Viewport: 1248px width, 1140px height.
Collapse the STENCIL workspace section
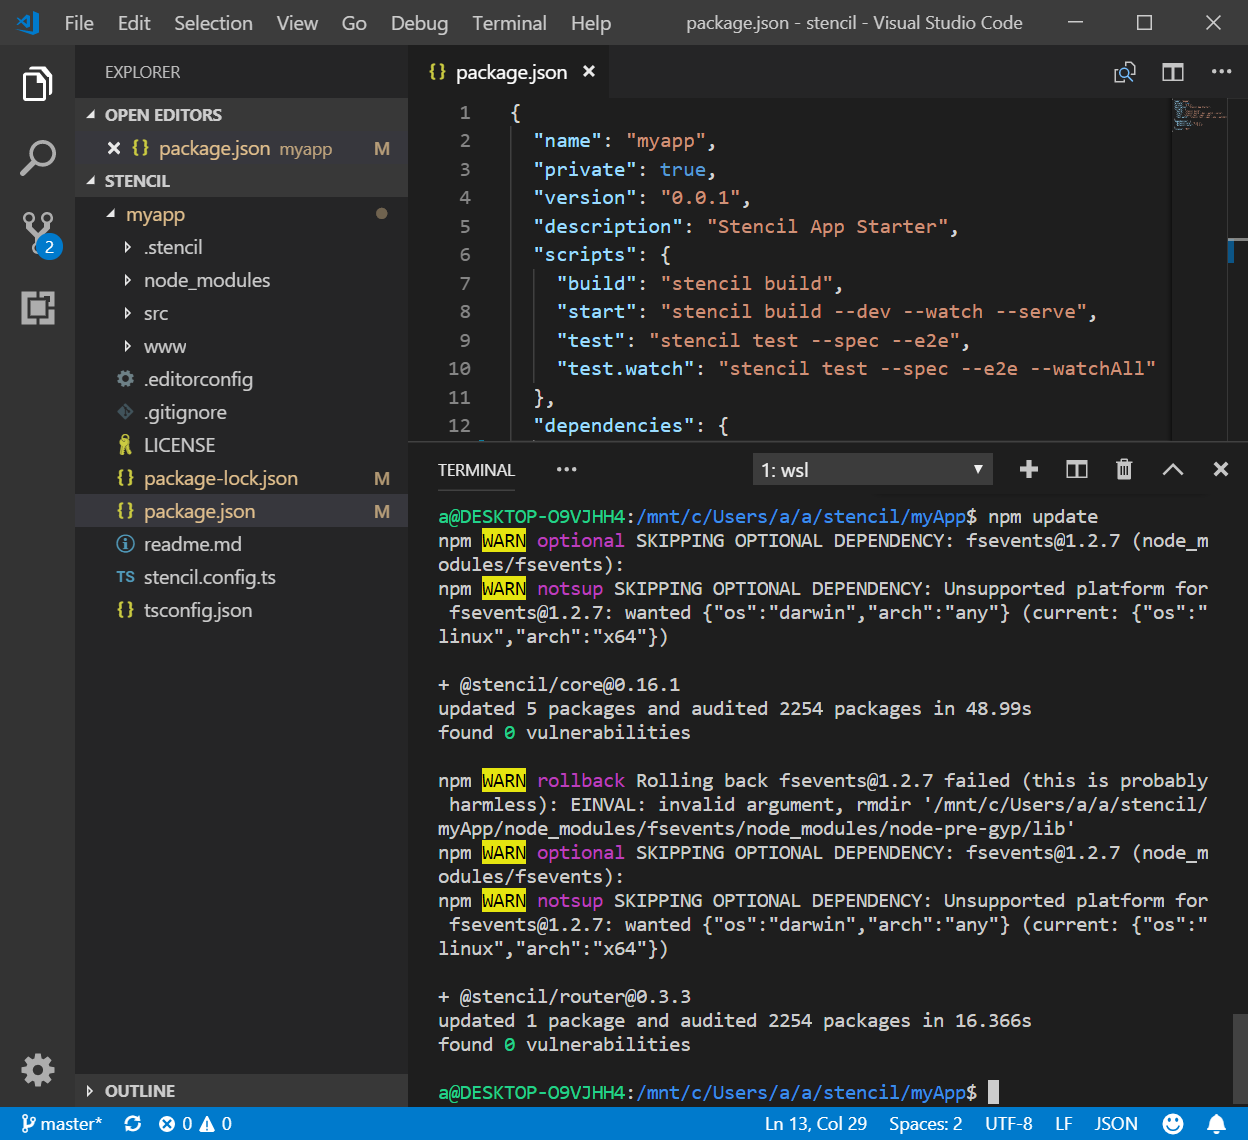(241, 181)
